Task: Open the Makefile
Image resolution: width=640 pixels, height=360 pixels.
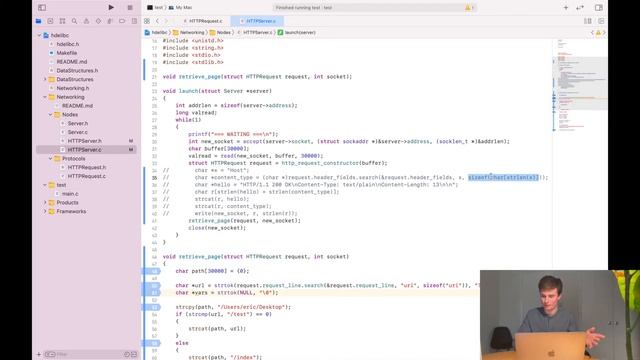Action: click(x=67, y=53)
